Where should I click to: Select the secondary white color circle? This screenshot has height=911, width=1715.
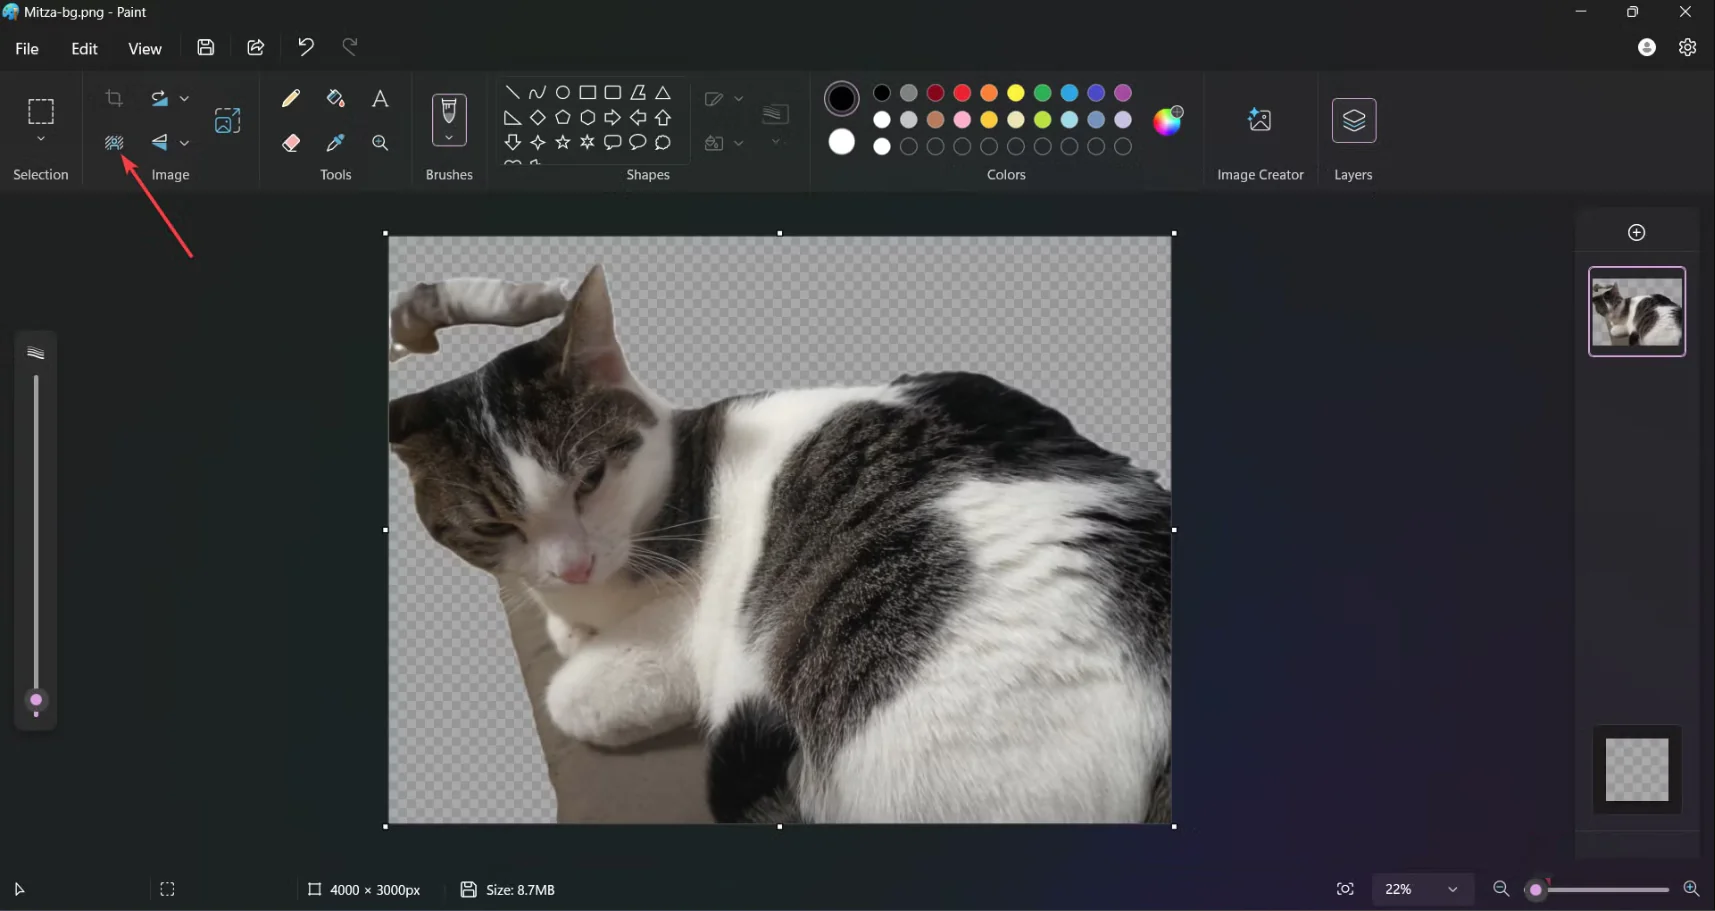(842, 142)
